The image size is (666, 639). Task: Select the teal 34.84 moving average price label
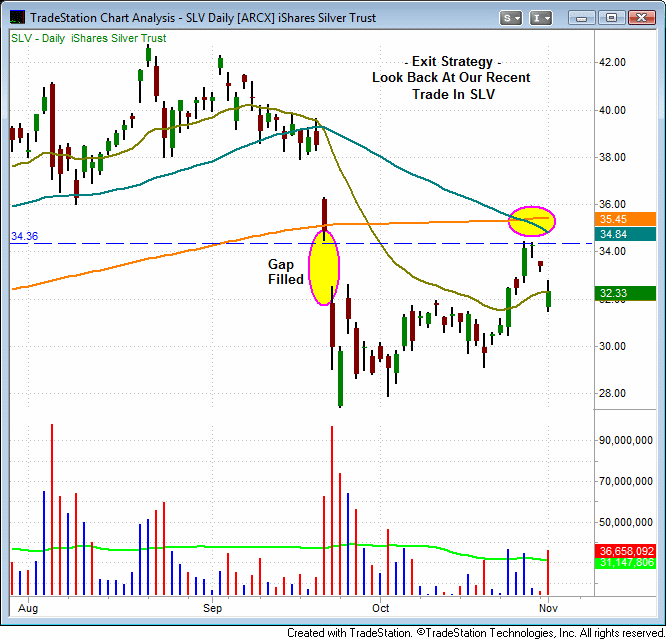(x=625, y=234)
